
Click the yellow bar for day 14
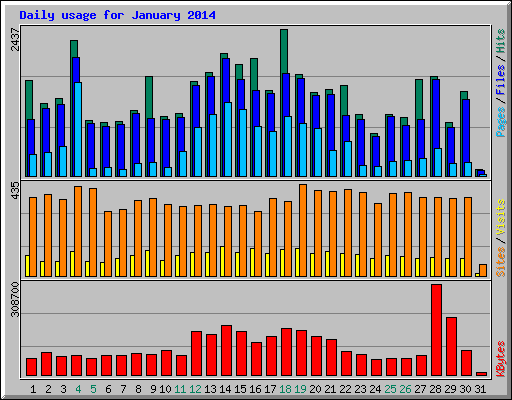222,262
